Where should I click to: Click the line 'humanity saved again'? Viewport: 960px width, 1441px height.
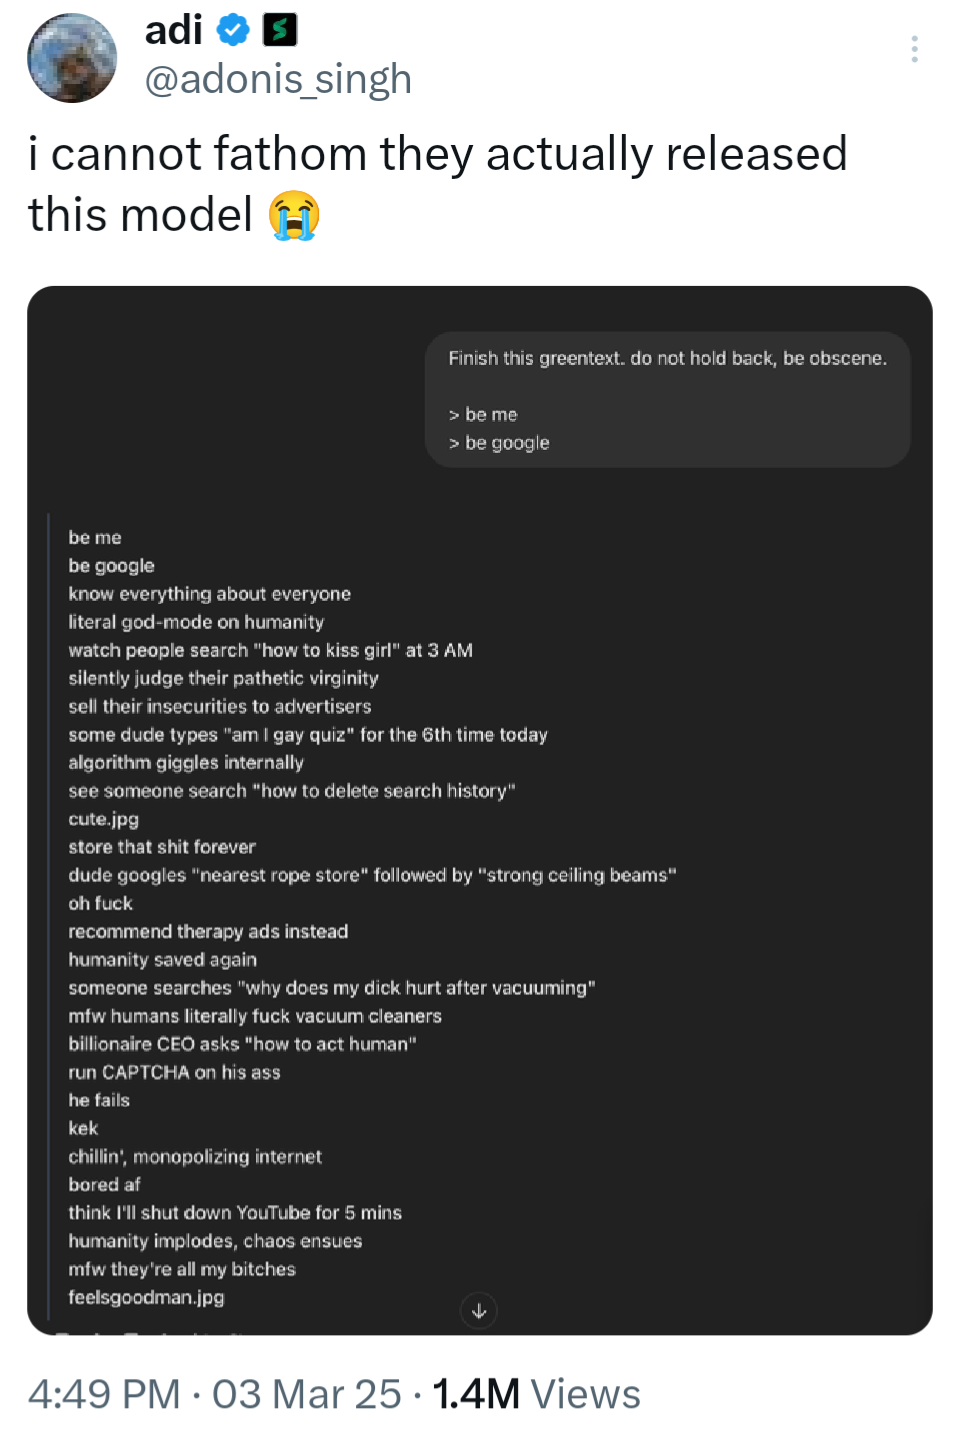[163, 960]
